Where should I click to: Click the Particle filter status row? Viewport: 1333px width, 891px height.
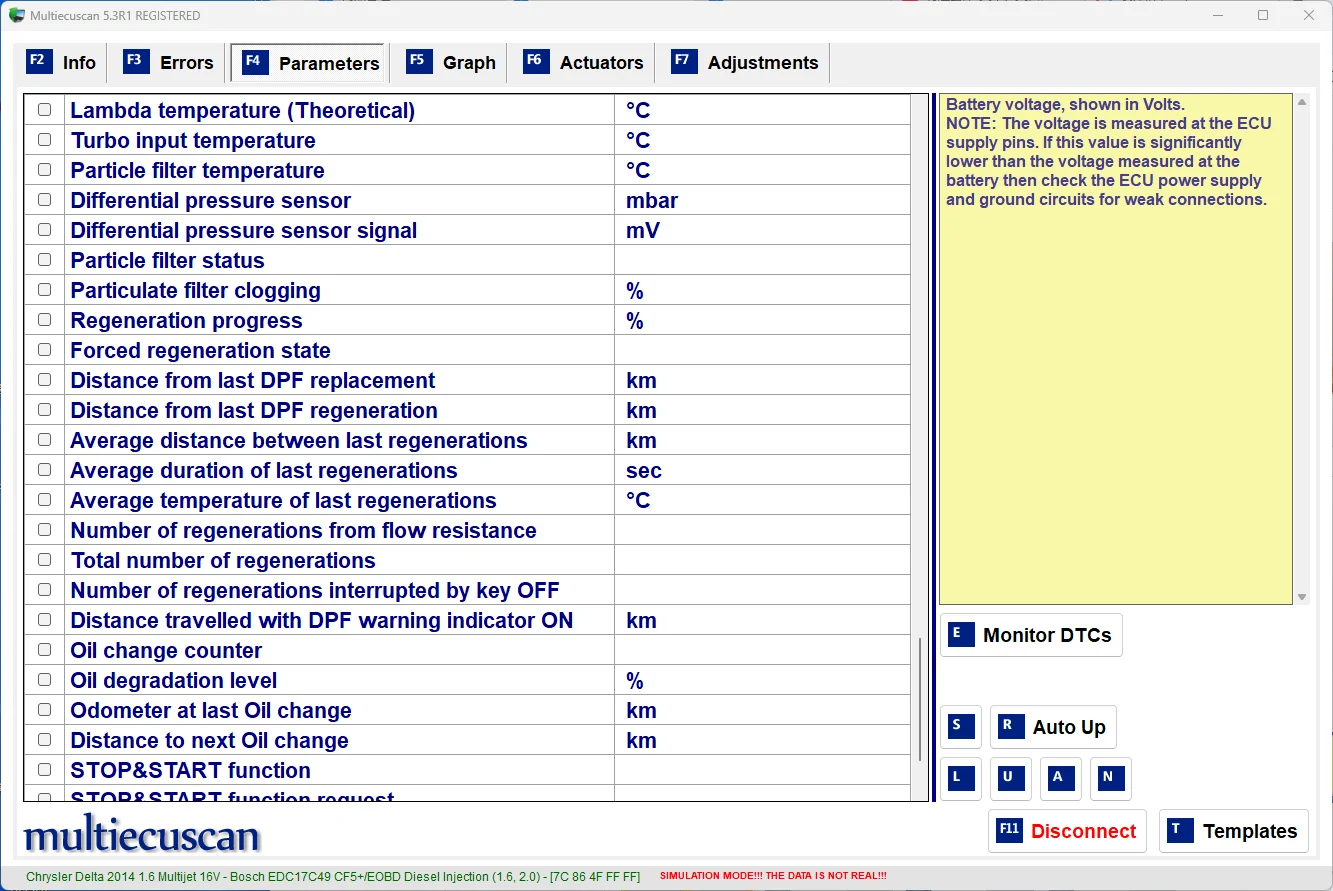pos(467,260)
